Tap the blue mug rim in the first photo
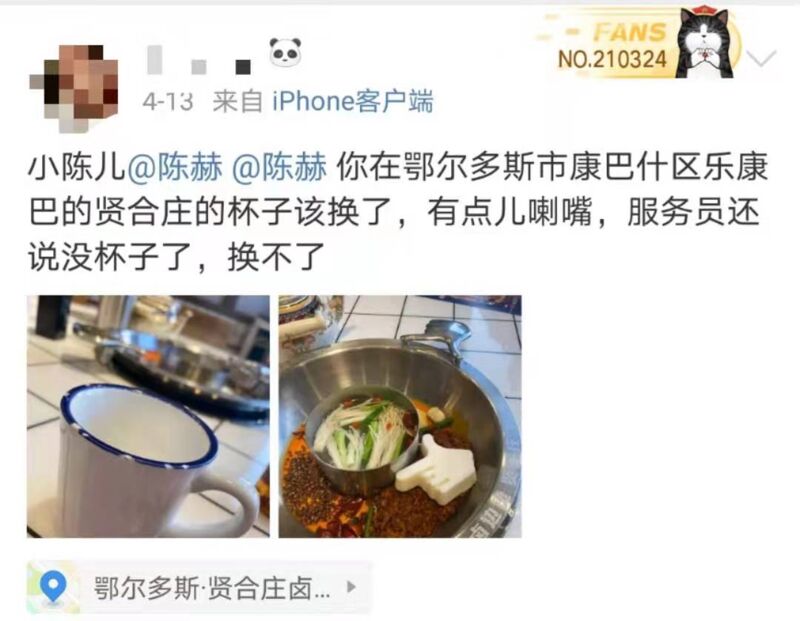The image size is (800, 621). tap(139, 426)
